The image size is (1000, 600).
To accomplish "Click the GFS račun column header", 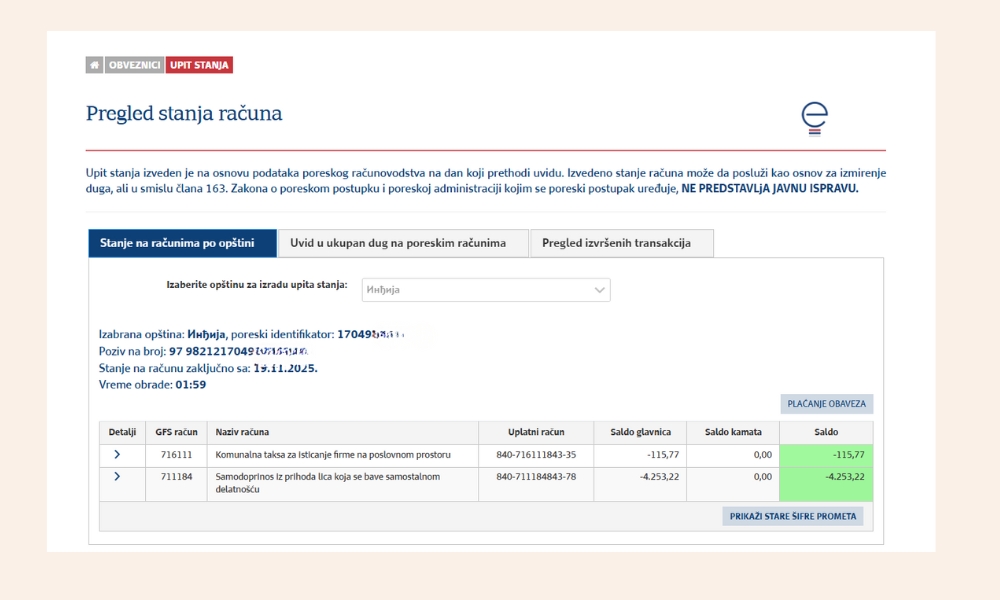I will (175, 432).
